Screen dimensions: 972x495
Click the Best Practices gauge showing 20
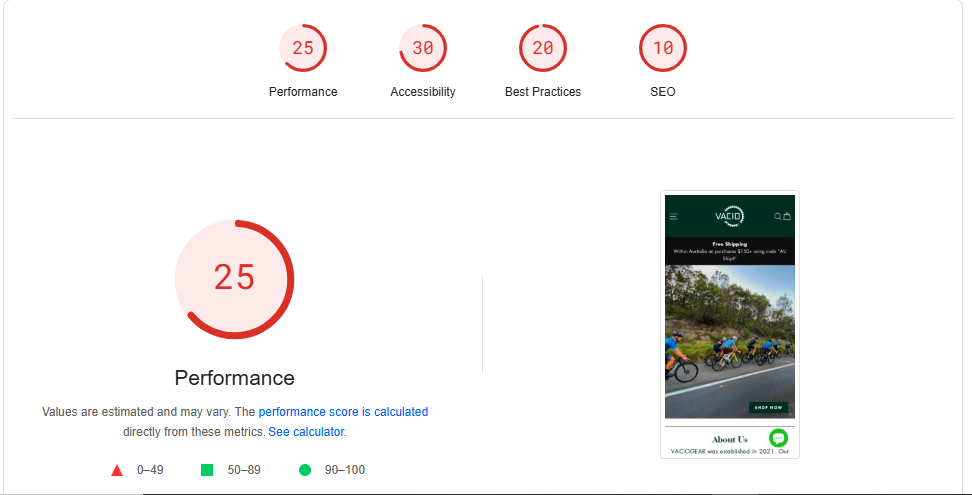click(543, 48)
